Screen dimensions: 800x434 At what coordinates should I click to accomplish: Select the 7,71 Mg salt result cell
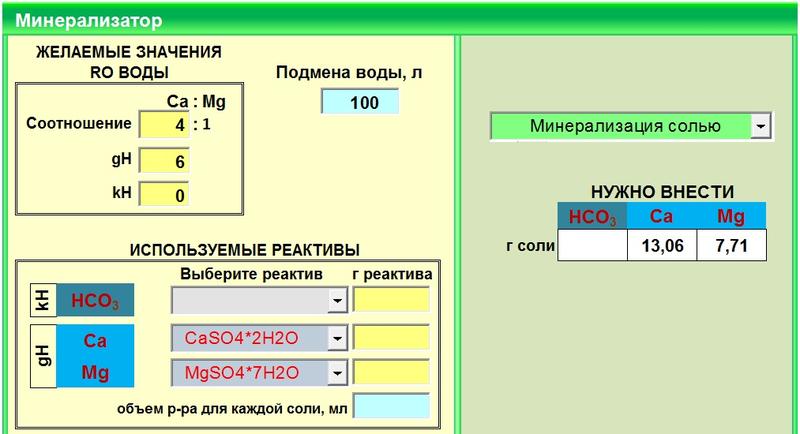click(x=732, y=246)
